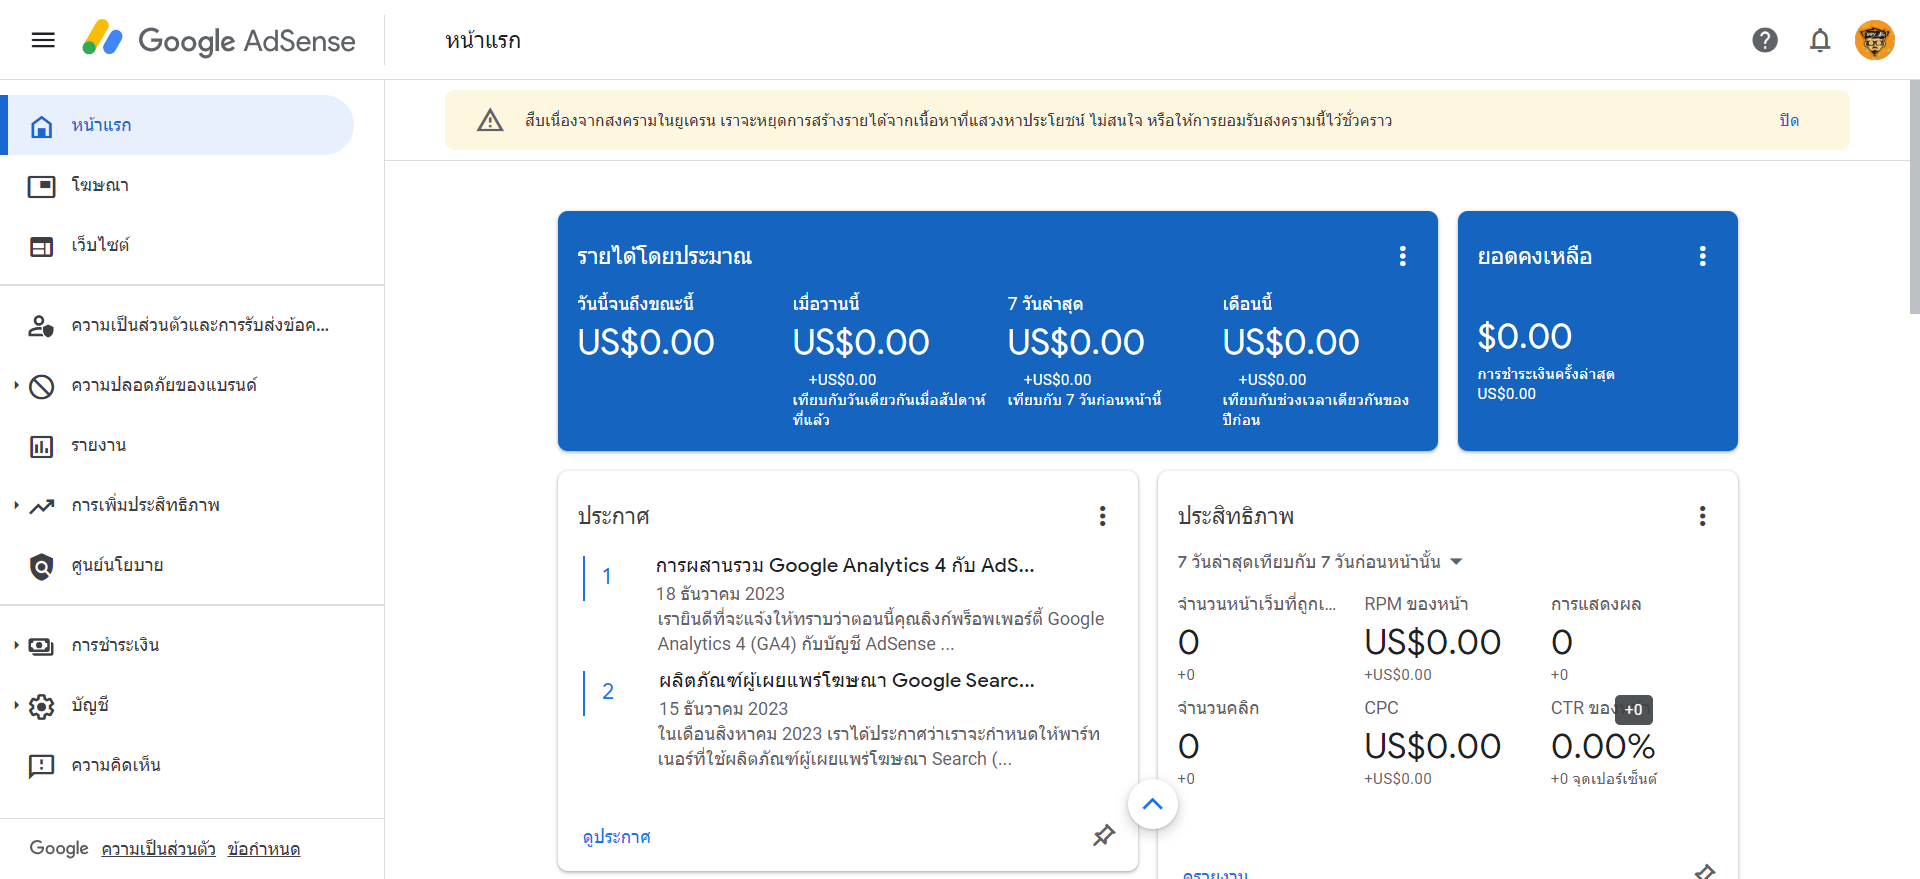The image size is (1920, 879).
Task: Click the RPM ของหน้า metric label
Action: click(x=1416, y=604)
